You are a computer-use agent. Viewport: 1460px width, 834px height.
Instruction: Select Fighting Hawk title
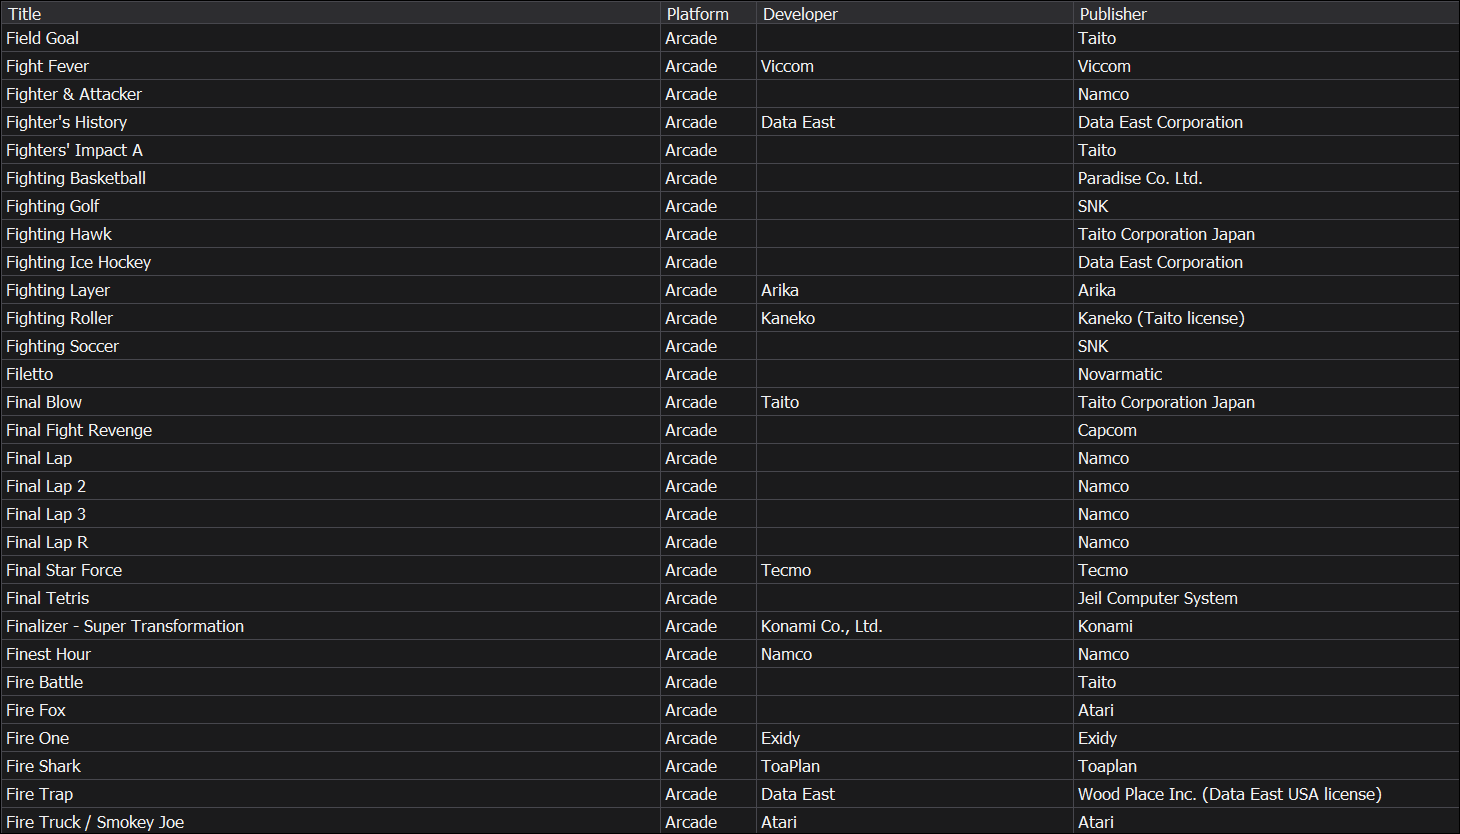(x=59, y=234)
